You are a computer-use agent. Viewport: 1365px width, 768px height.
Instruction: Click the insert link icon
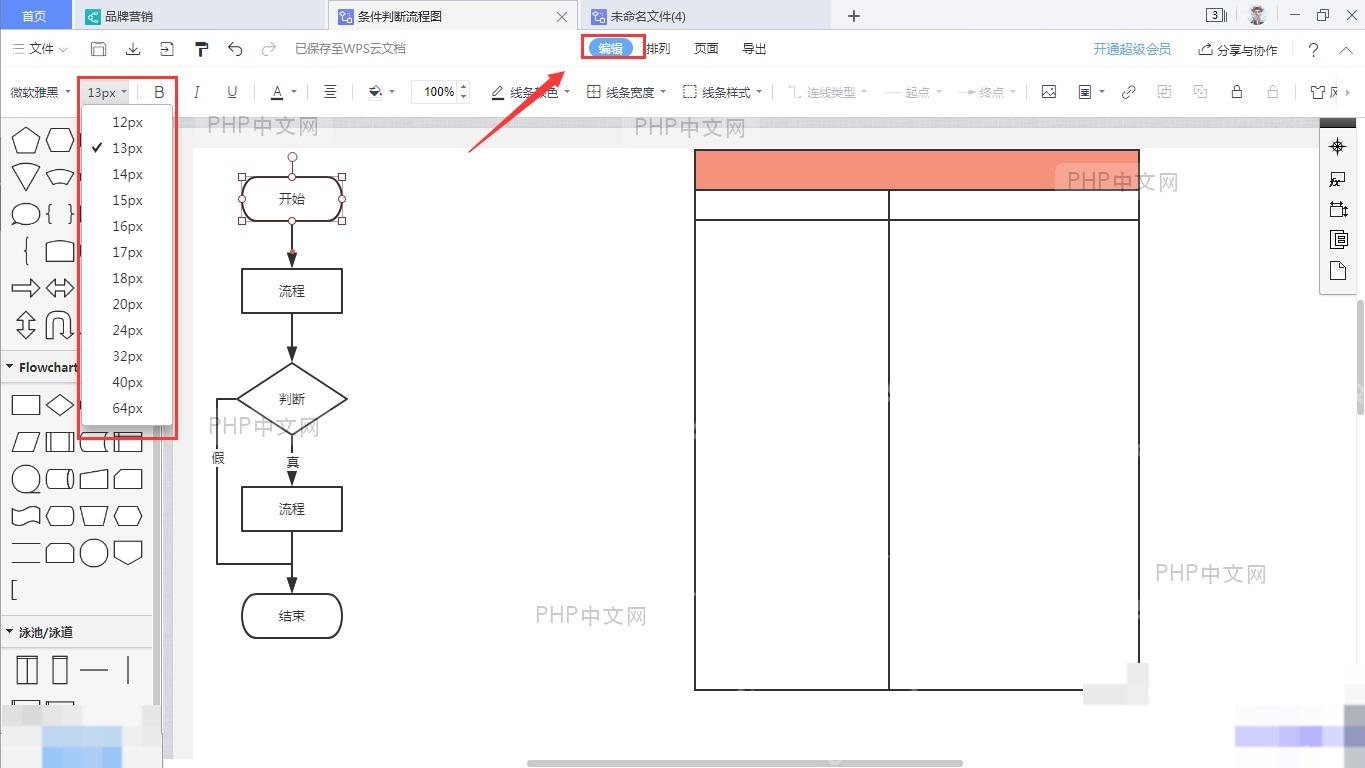click(1128, 92)
